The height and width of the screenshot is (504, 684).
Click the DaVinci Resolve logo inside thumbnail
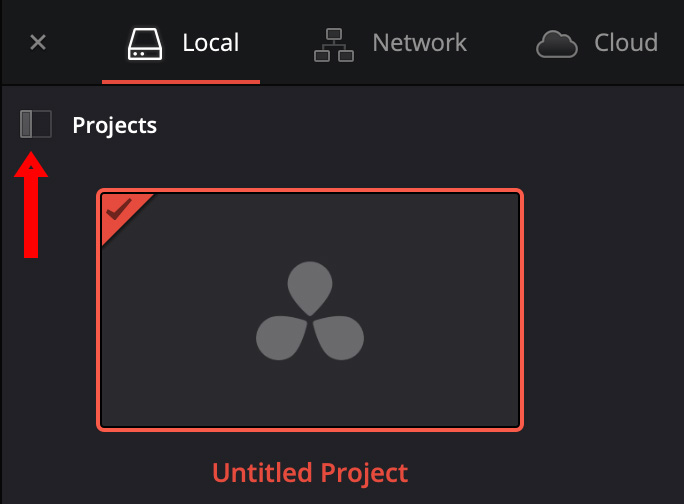310,311
